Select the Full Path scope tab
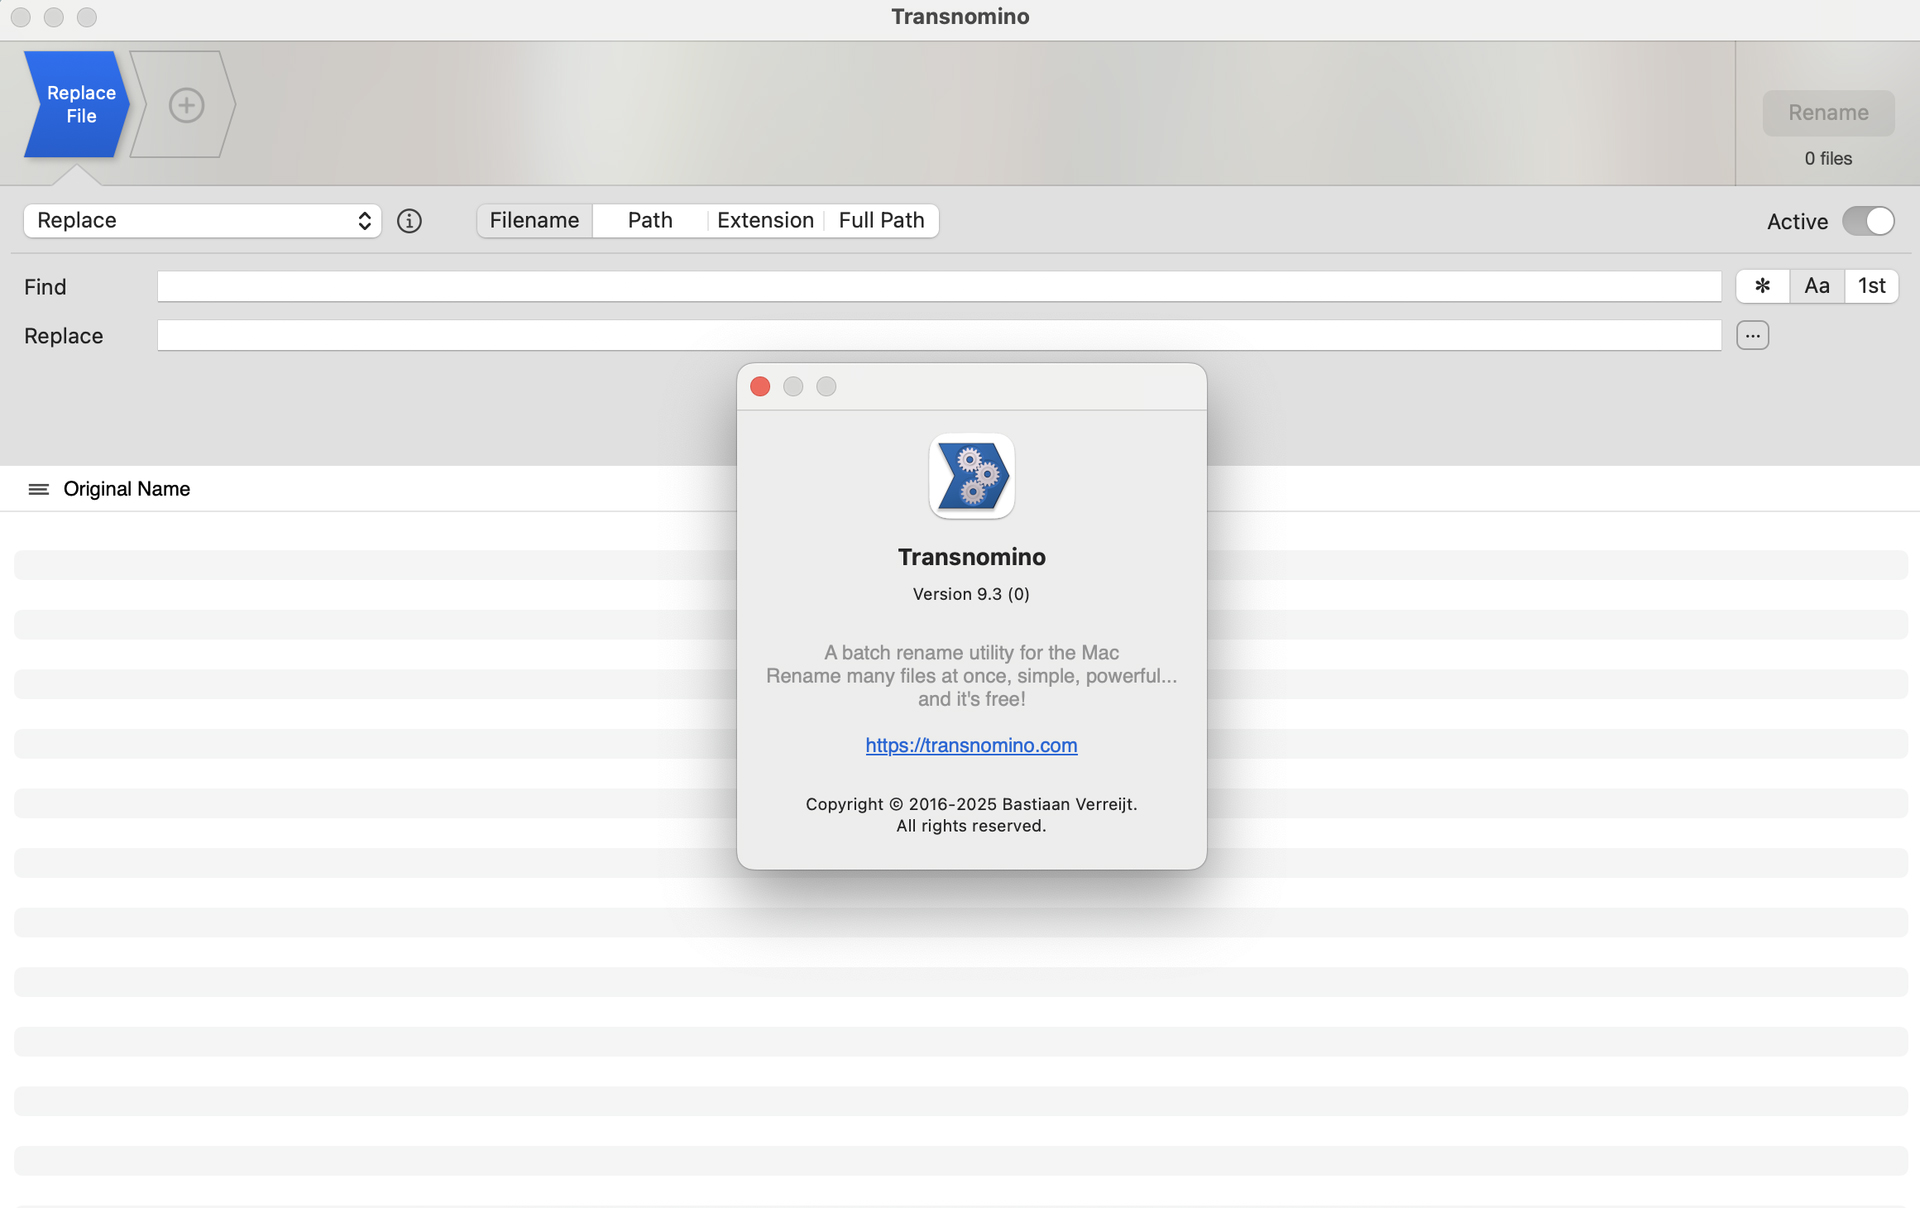The width and height of the screenshot is (1920, 1208). [x=881, y=221]
